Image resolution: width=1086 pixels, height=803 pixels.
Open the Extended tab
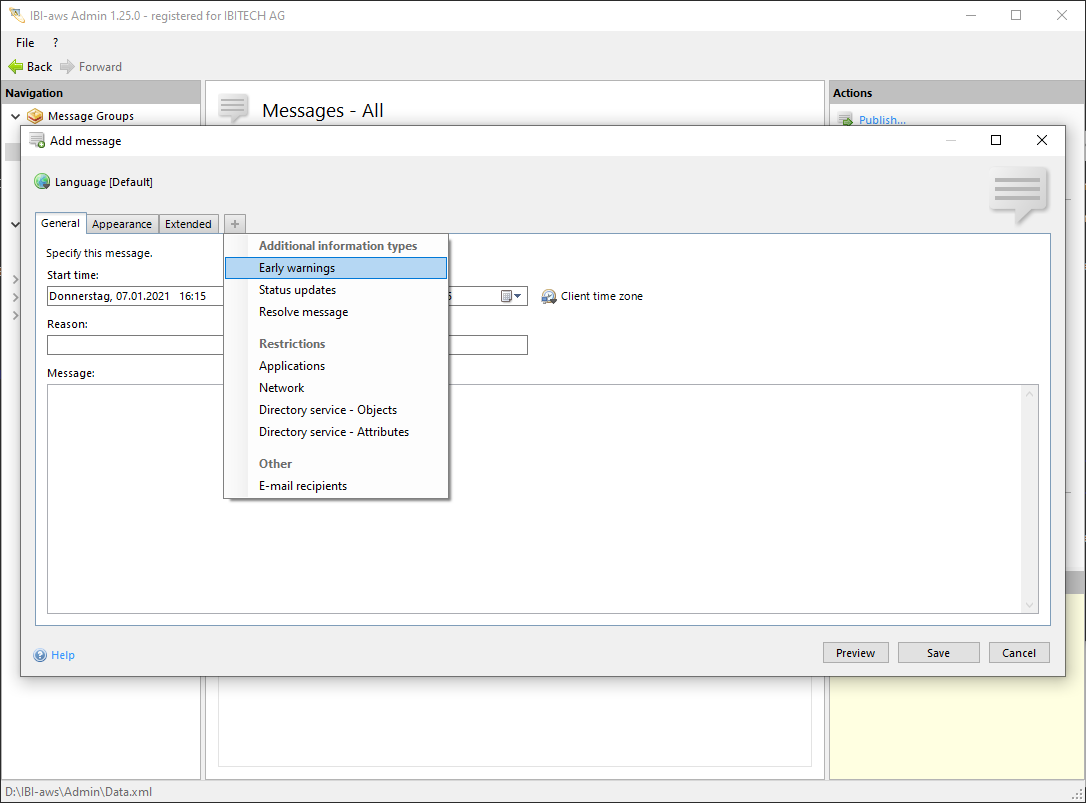pyautogui.click(x=188, y=224)
